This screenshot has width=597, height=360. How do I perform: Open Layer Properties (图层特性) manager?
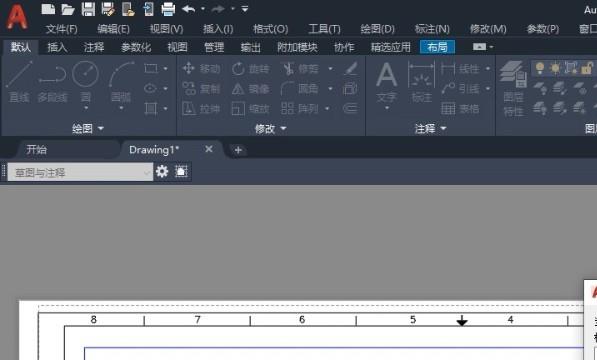tap(513, 88)
